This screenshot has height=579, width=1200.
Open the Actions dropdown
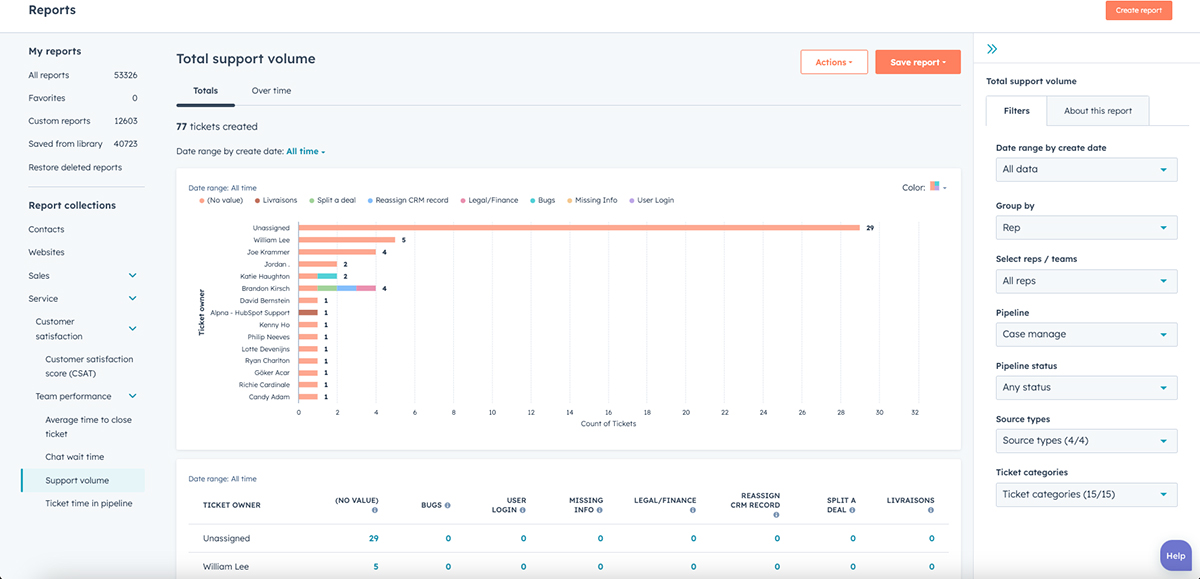coord(833,61)
